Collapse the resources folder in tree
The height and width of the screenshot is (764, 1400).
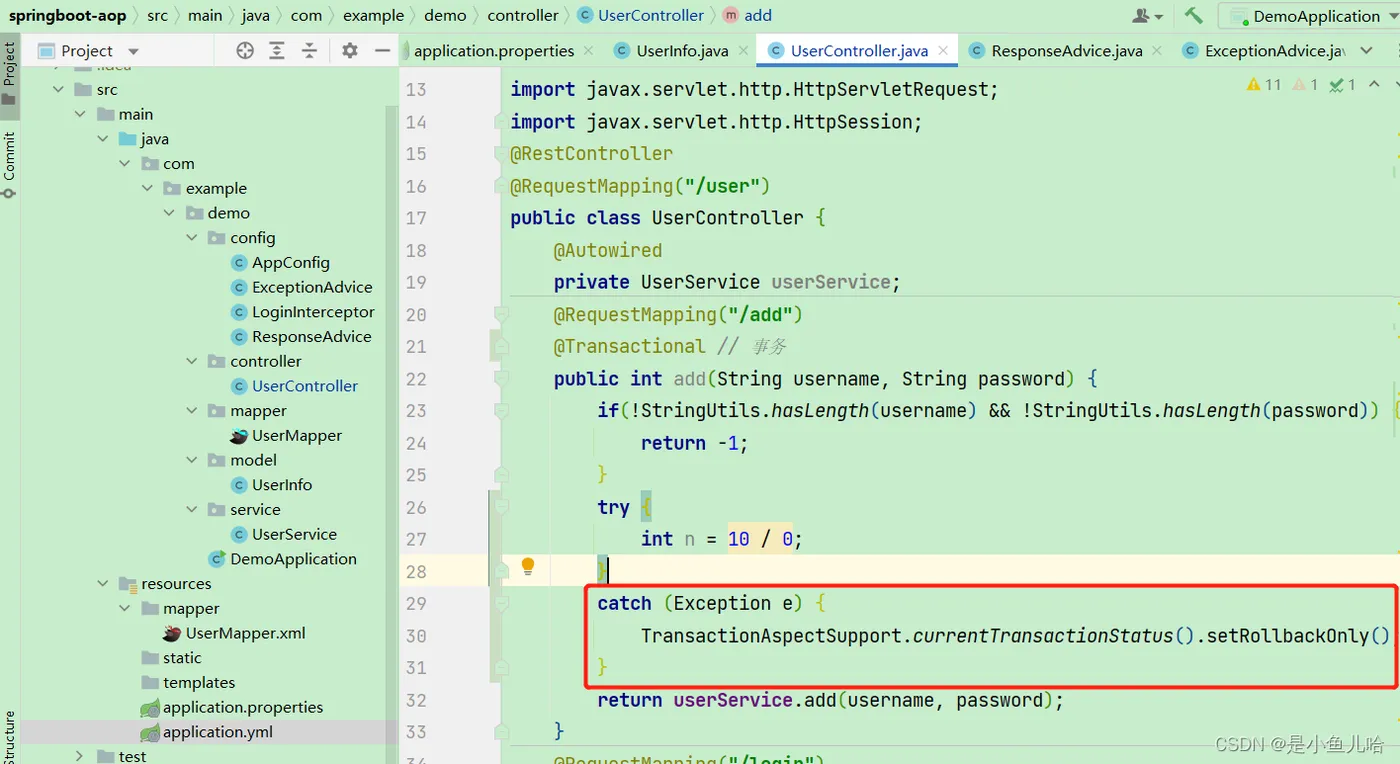103,584
